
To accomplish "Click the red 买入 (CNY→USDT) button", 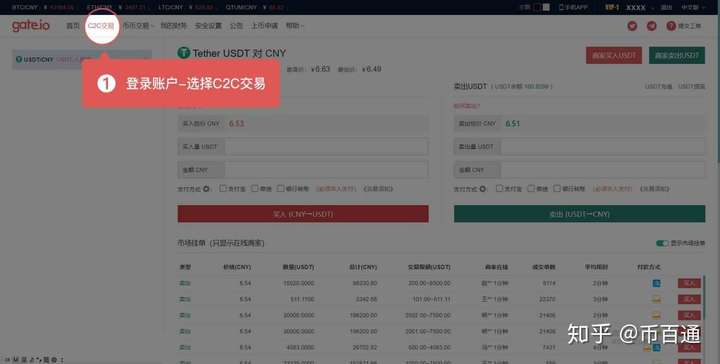I will [x=303, y=214].
